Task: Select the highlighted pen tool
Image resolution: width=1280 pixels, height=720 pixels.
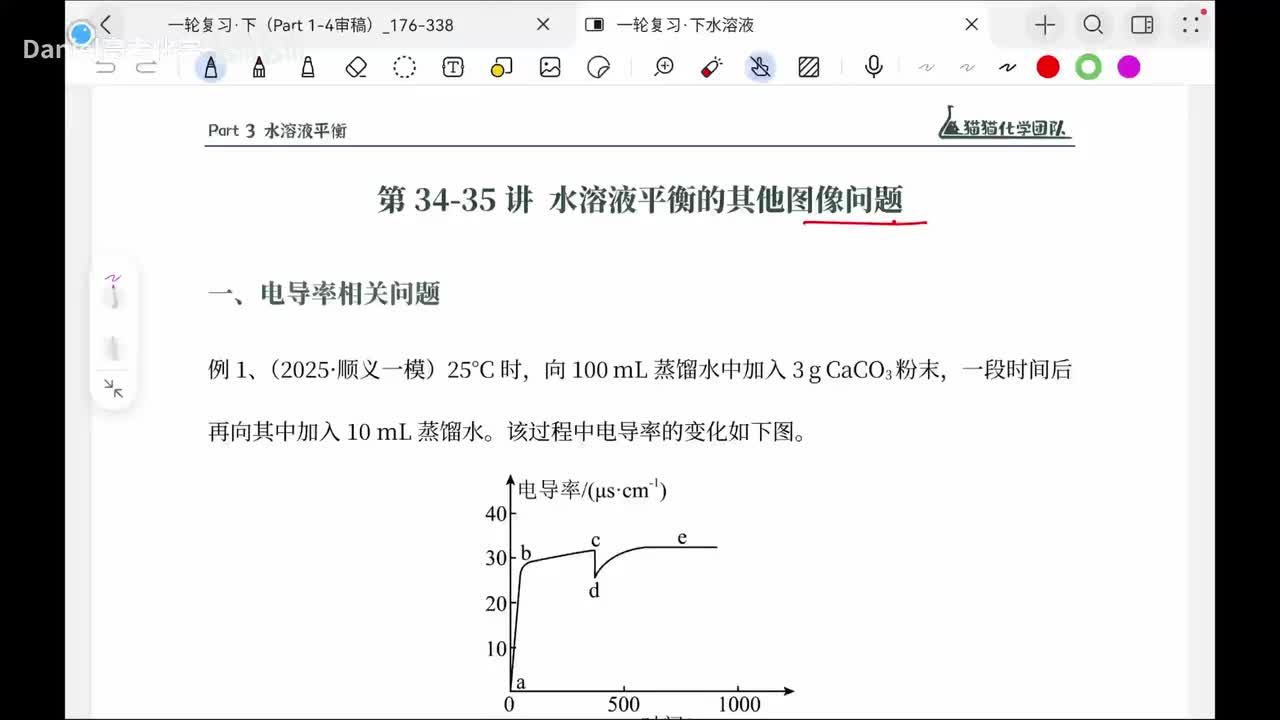Action: [x=211, y=67]
